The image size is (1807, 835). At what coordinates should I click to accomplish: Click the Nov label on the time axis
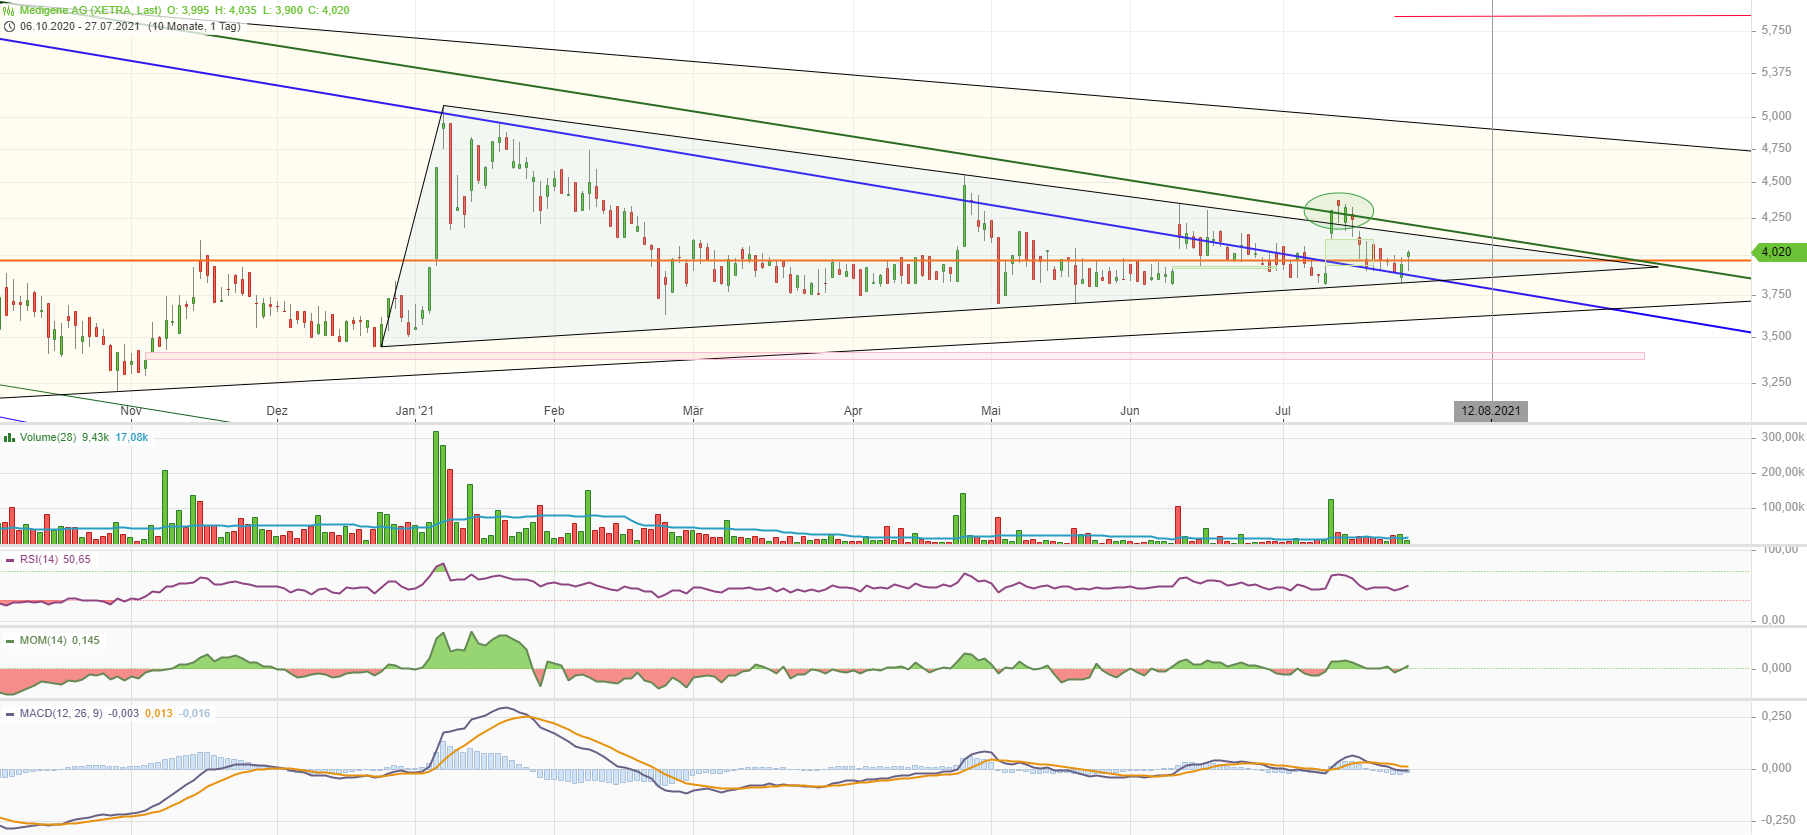pos(131,411)
